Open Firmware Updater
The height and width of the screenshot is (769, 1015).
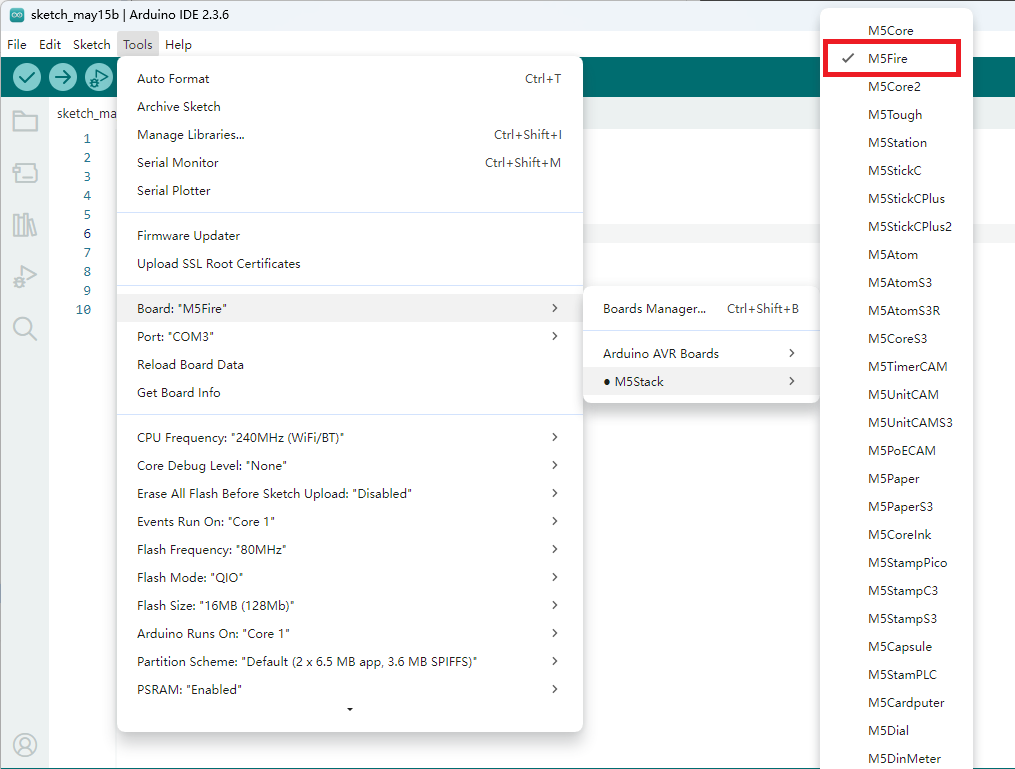(350, 236)
